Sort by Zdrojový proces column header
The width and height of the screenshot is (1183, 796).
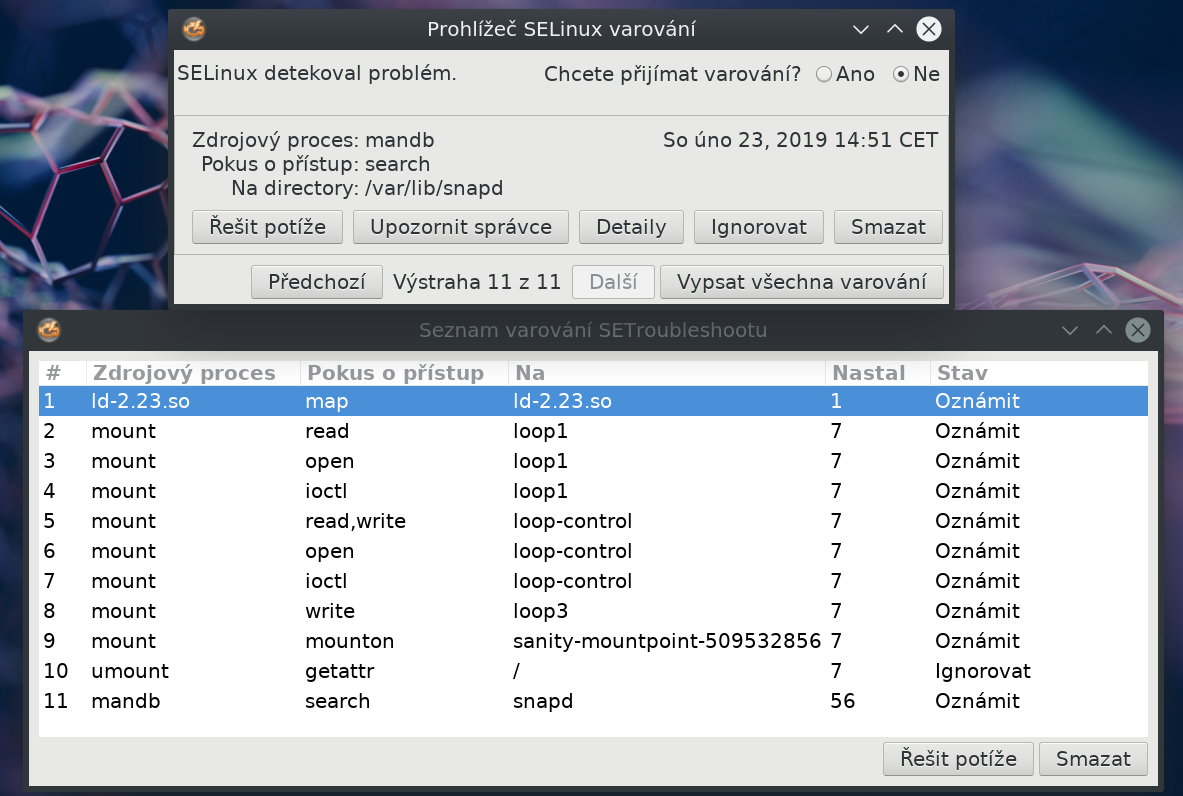point(193,373)
